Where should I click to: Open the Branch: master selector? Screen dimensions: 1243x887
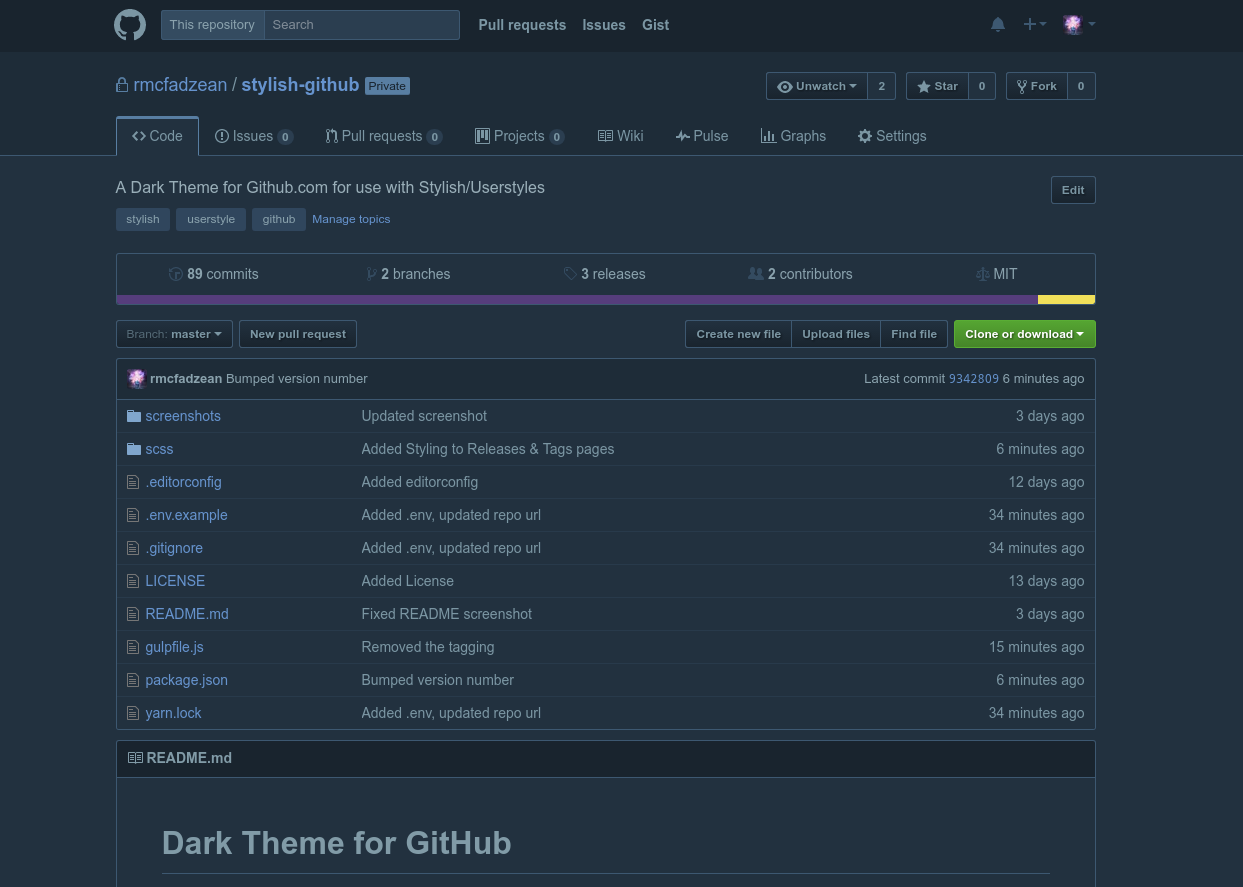pos(174,334)
